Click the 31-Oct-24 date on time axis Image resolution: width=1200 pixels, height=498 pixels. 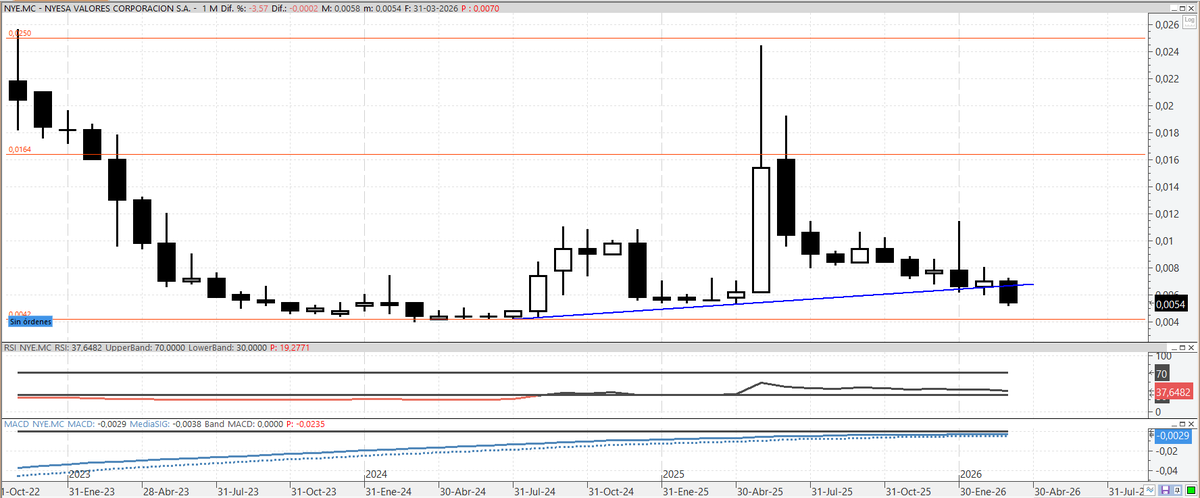tap(610, 491)
